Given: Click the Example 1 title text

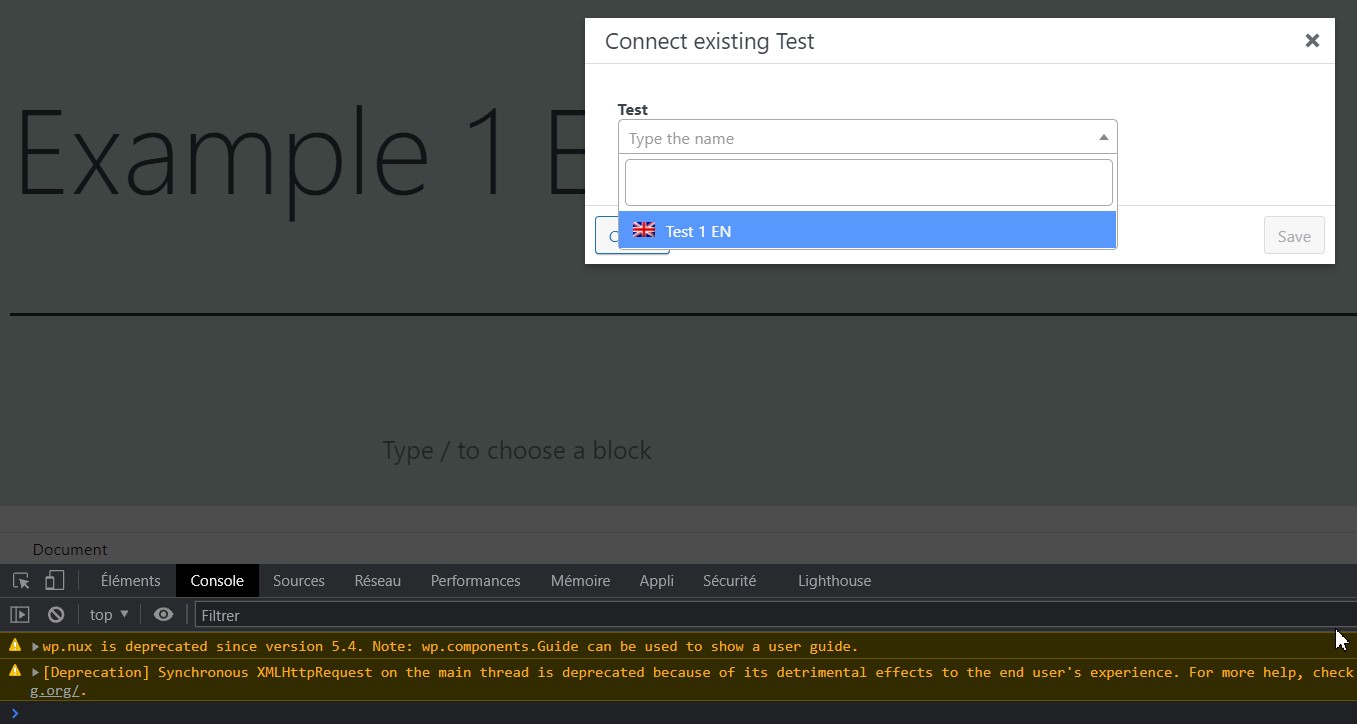Looking at the screenshot, I should click(300, 152).
